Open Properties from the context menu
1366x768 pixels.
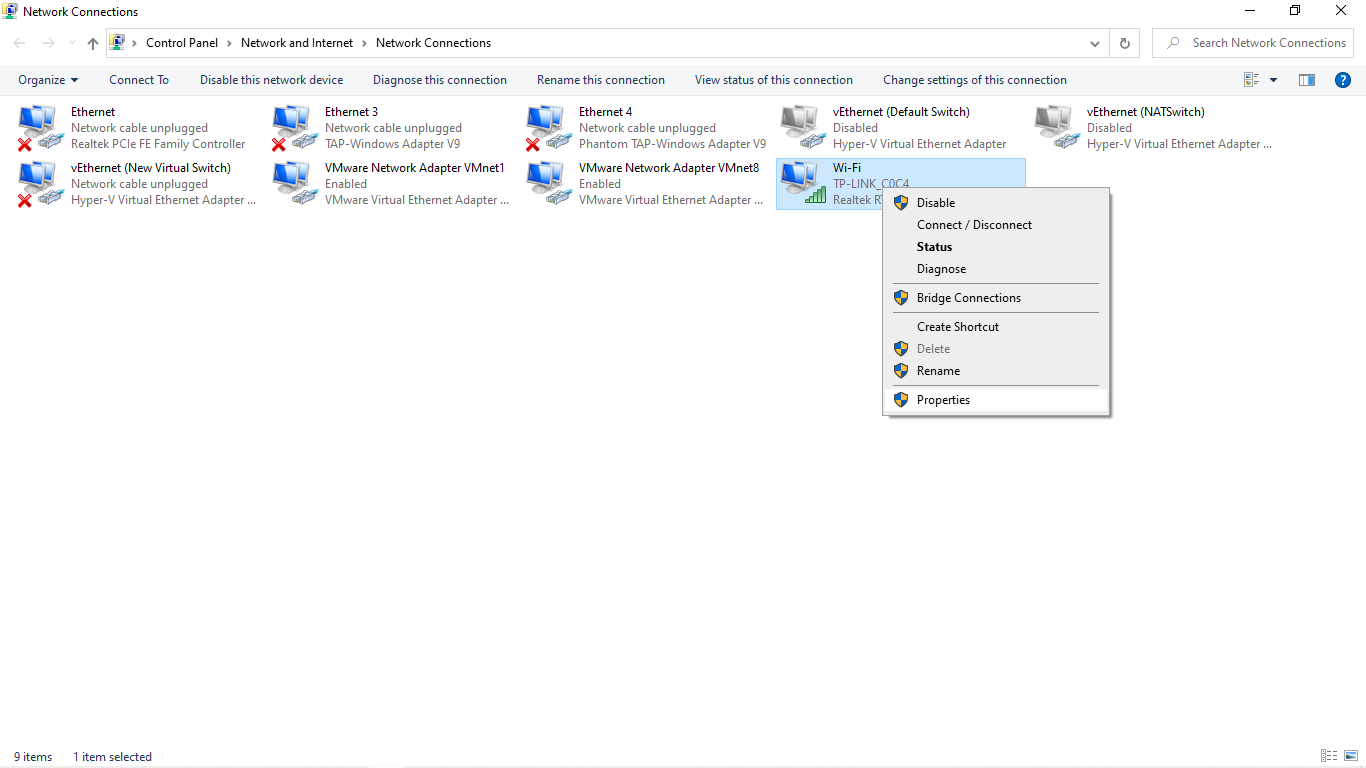tap(997, 400)
